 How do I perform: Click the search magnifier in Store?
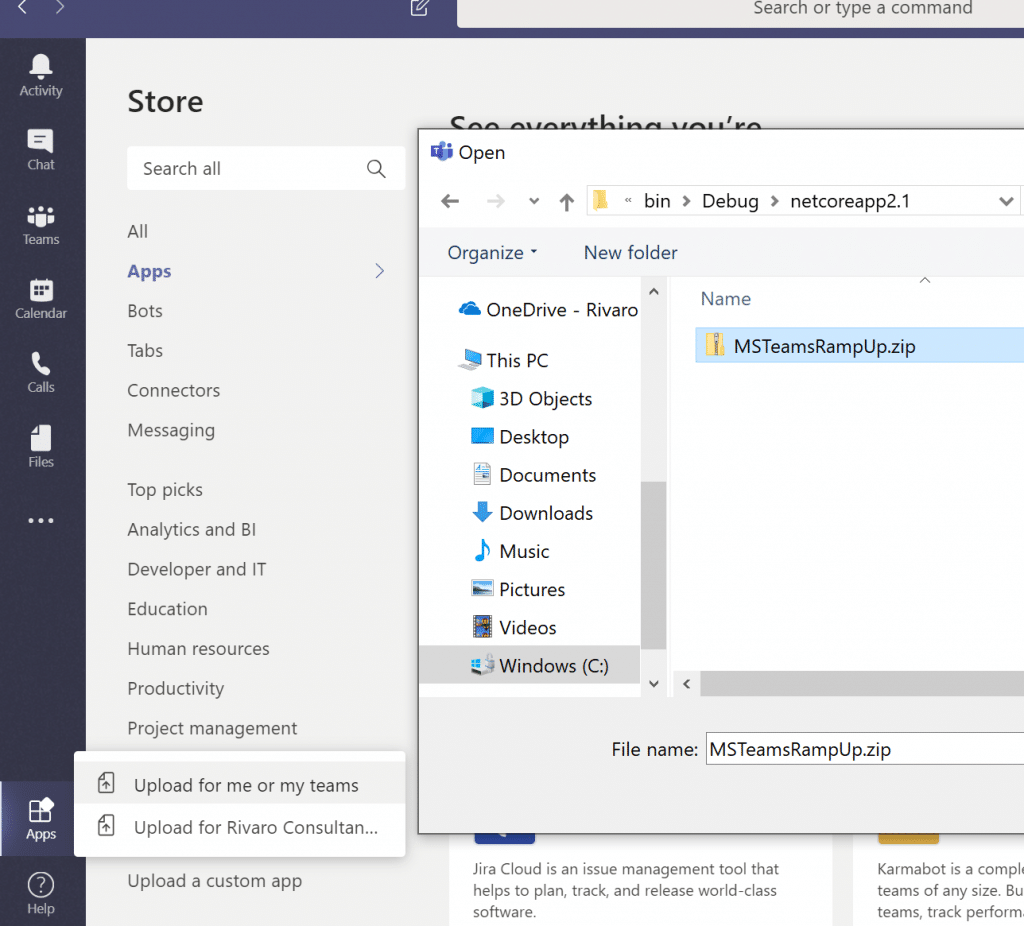[x=376, y=168]
